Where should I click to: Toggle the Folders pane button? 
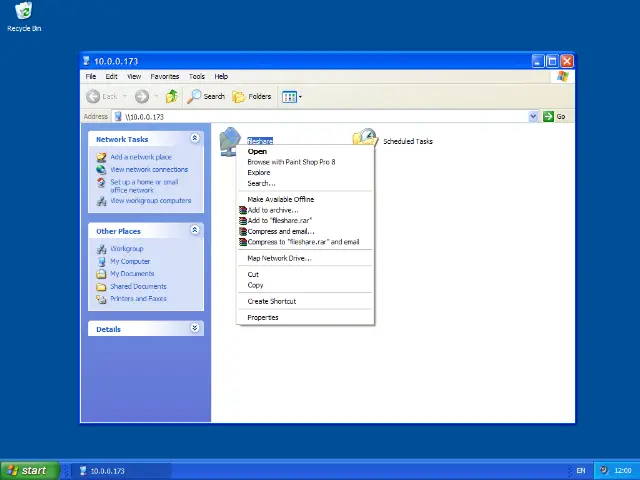click(x=252, y=97)
